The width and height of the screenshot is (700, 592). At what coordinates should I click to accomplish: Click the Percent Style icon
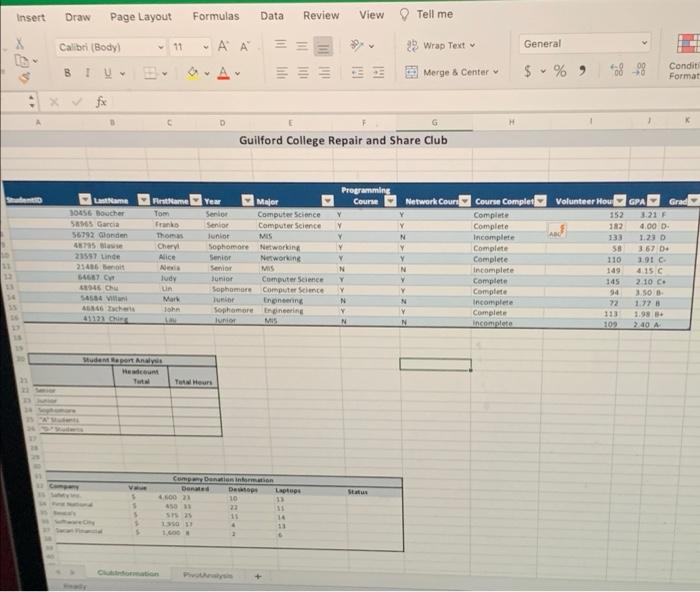(x=560, y=71)
